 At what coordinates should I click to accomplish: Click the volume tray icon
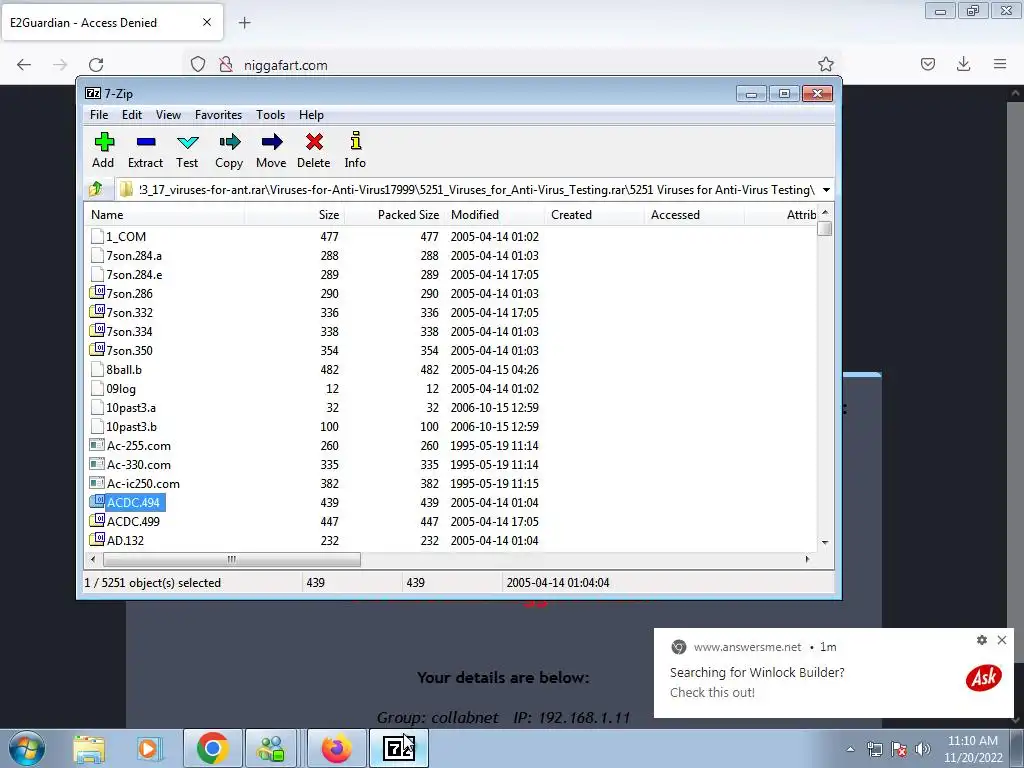(922, 749)
